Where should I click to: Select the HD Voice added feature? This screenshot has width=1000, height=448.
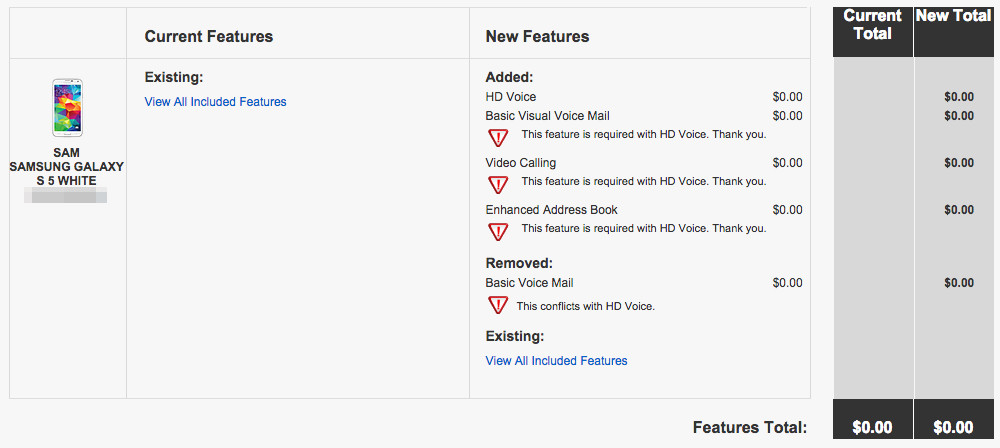click(511, 97)
